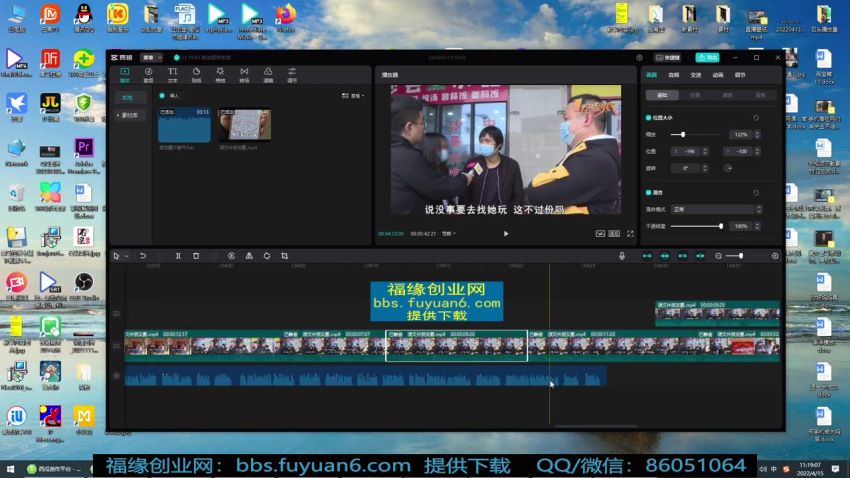Image resolution: width=850 pixels, height=478 pixels.
Task: Open the 贴纸 (Stickers) icon
Action: 196,75
